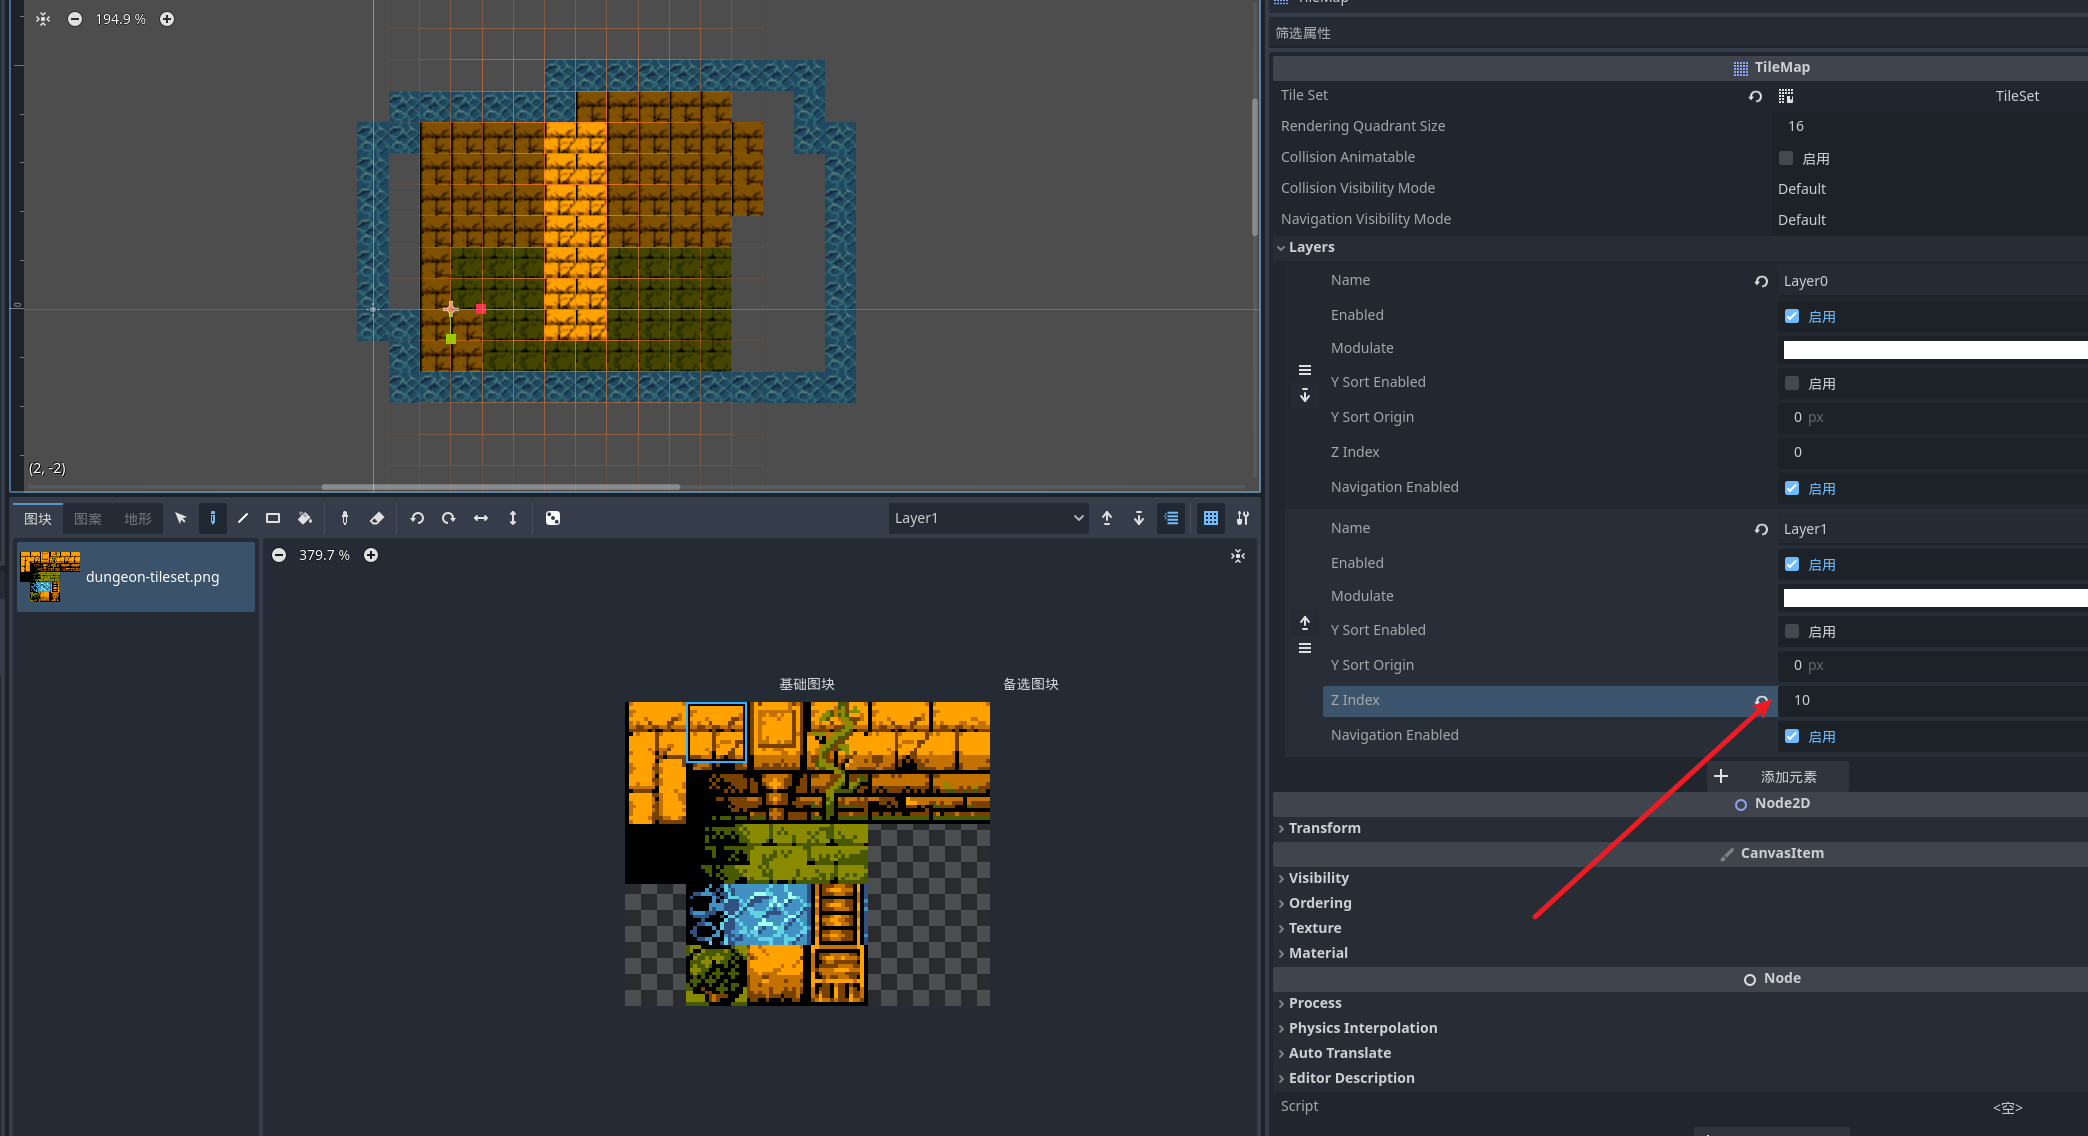Viewport: 2088px width, 1136px height.
Task: Activate the tile Picker eyedropper tool
Action: pyautogui.click(x=345, y=518)
